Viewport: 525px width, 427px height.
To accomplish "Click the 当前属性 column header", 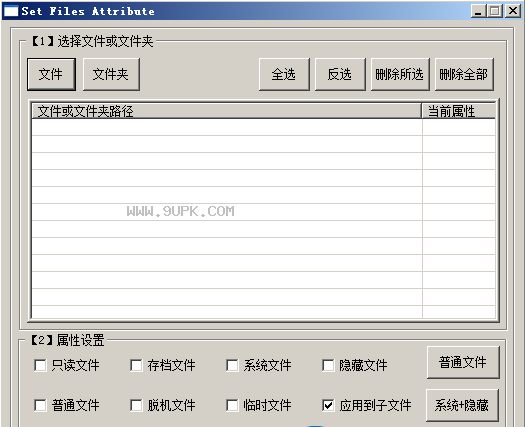I will 458,111.
